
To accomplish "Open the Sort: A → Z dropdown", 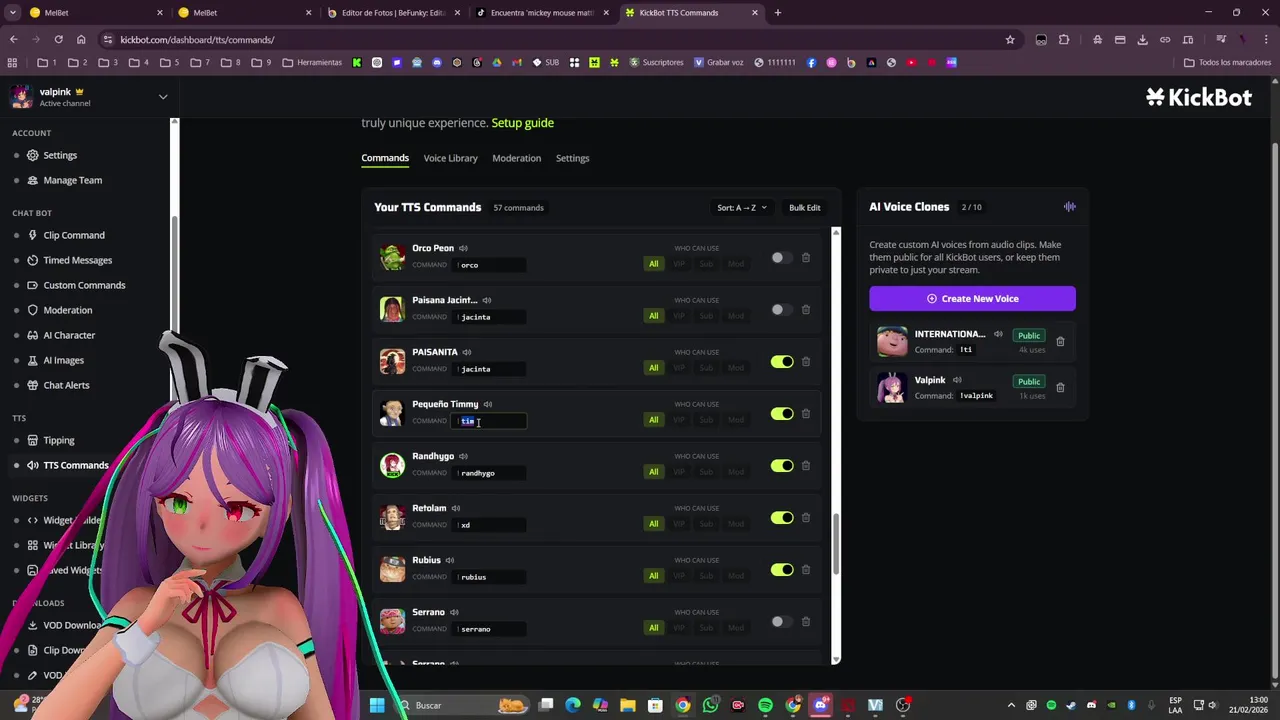I will click(742, 208).
